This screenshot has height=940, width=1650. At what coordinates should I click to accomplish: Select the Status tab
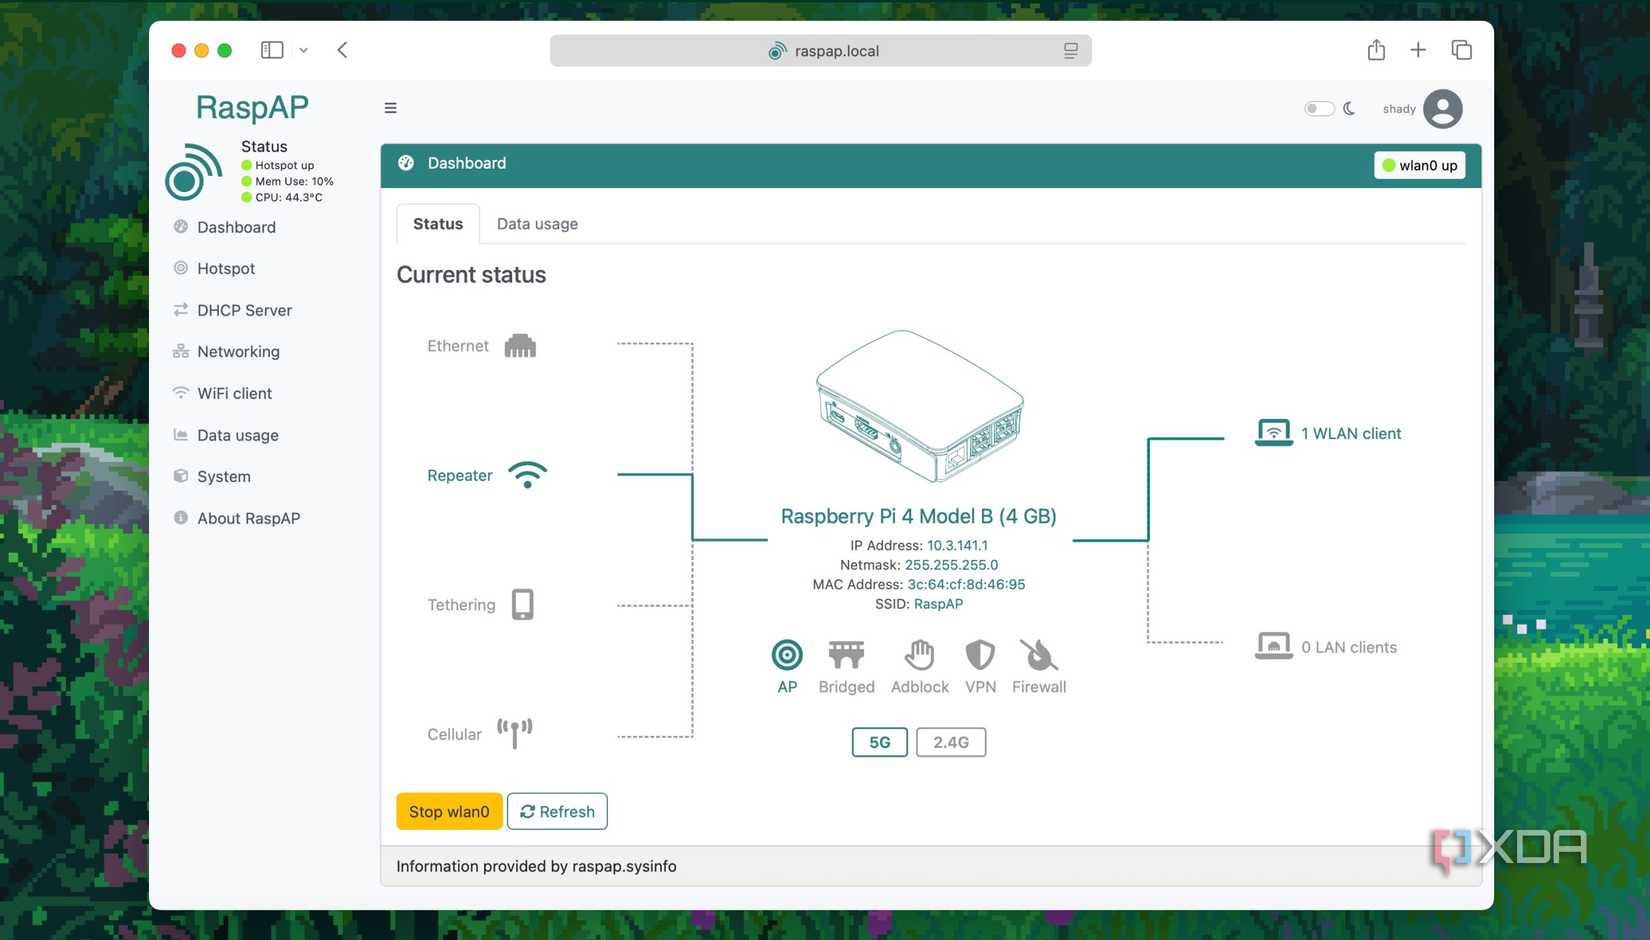click(x=437, y=223)
